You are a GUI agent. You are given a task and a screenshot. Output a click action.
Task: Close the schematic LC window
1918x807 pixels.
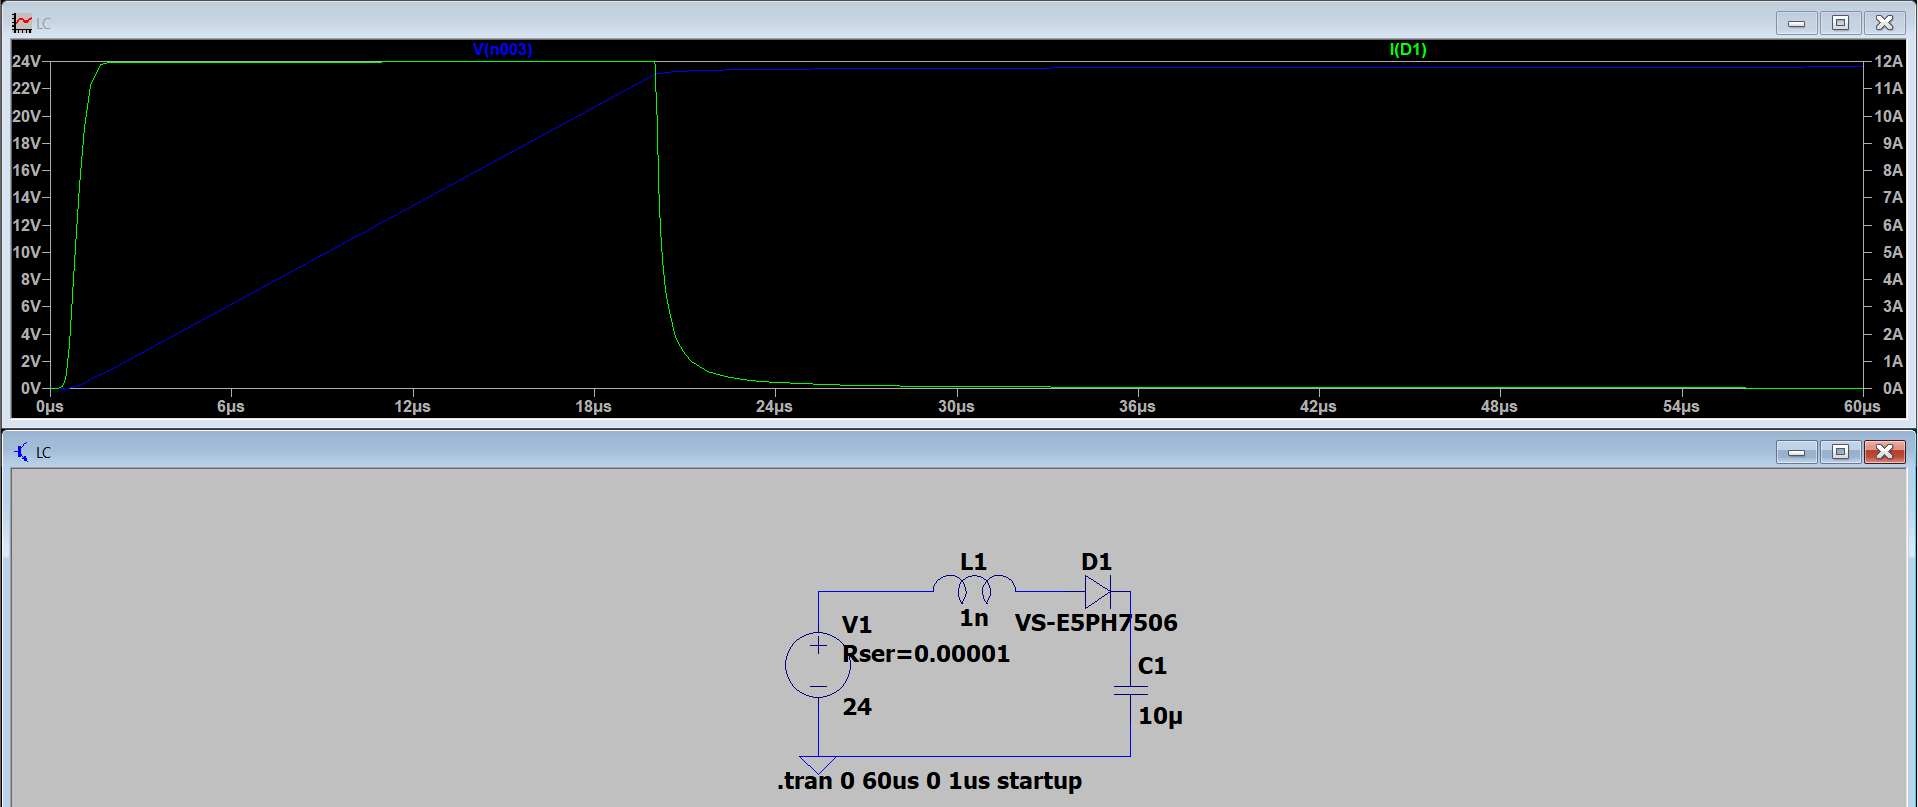[1884, 452]
